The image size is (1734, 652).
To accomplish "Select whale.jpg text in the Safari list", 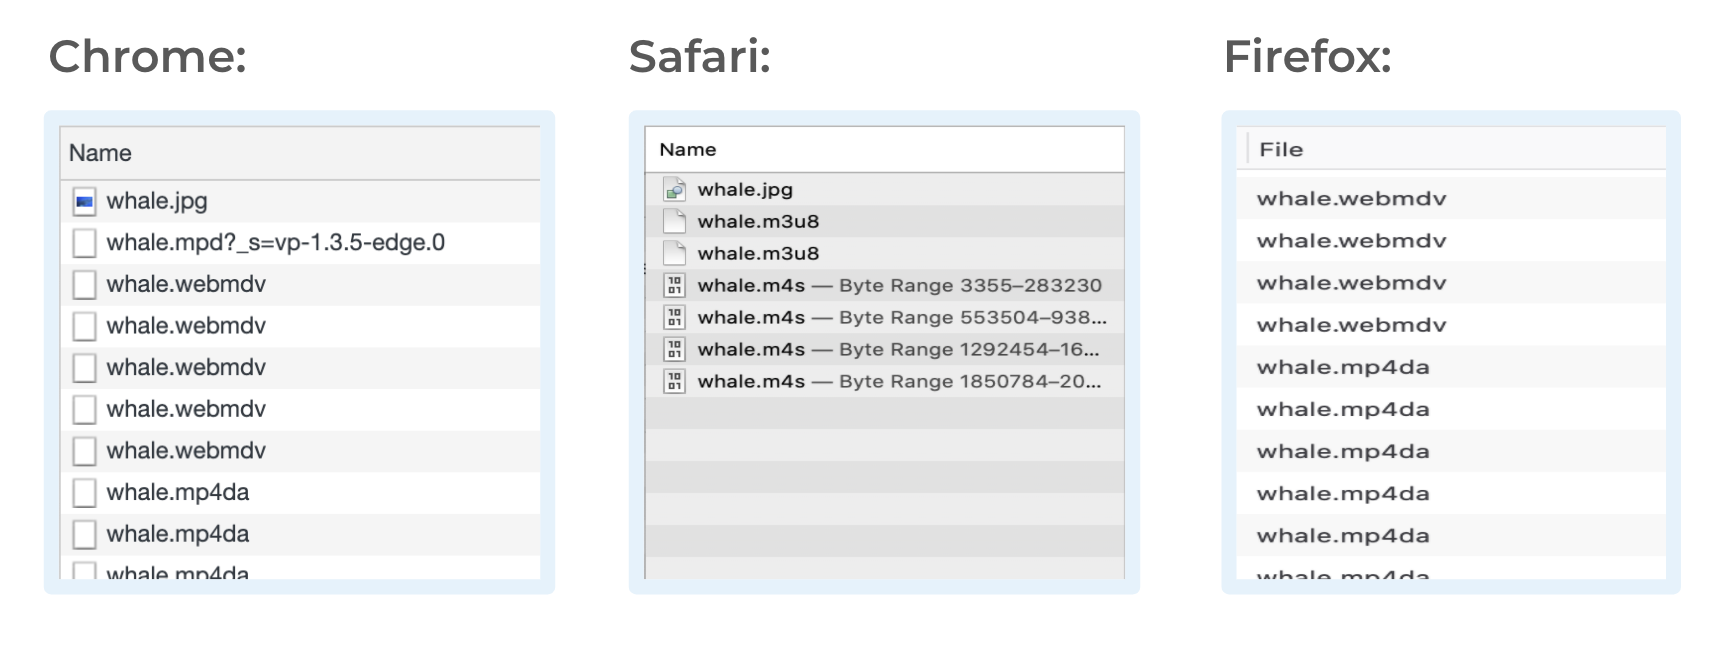I will tap(745, 190).
